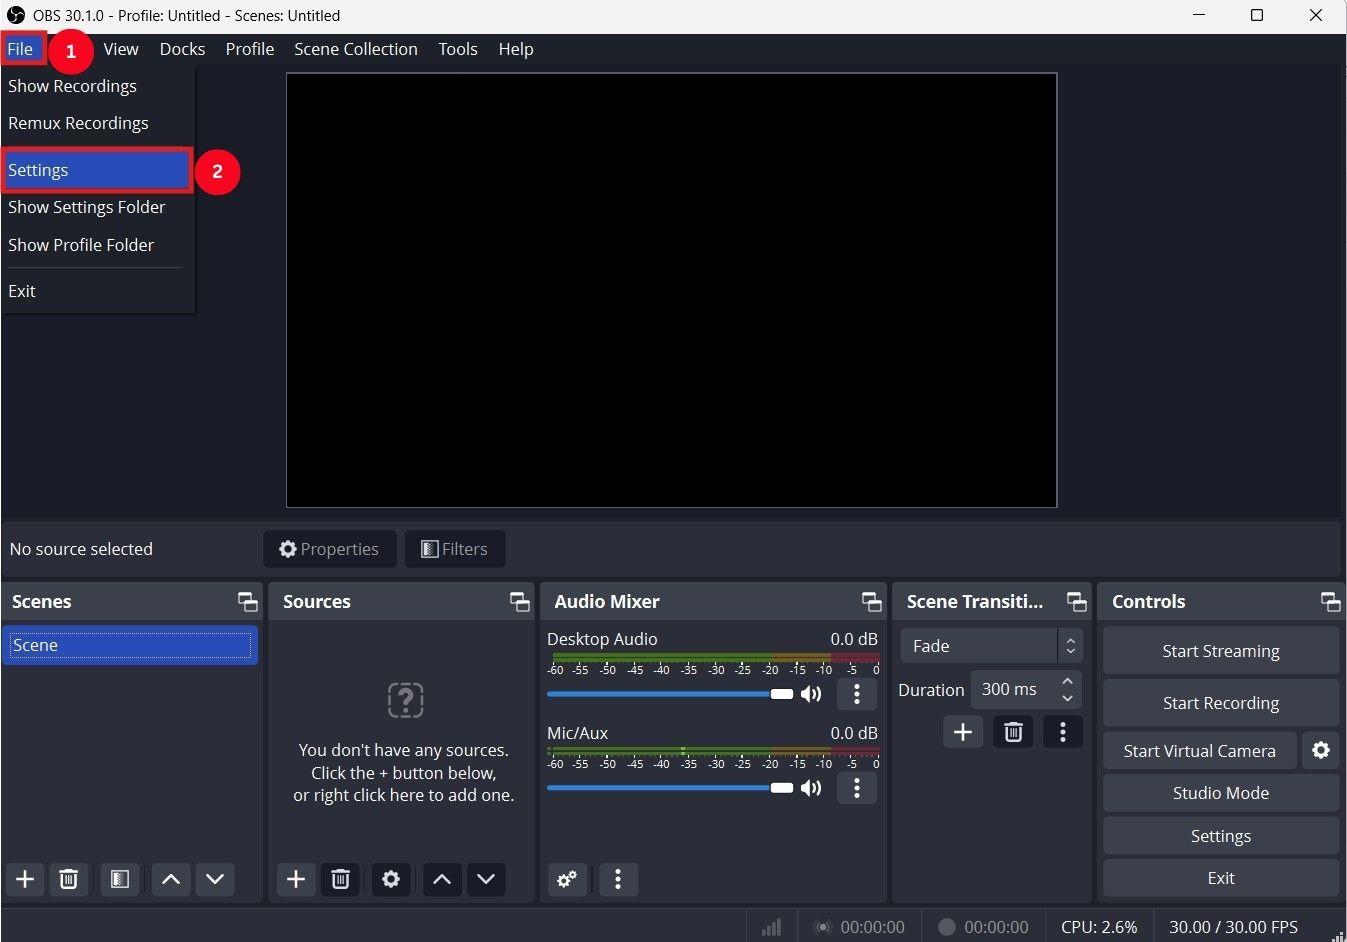The height and width of the screenshot is (942, 1347).
Task: Open the Tools menu
Action: coord(458,49)
